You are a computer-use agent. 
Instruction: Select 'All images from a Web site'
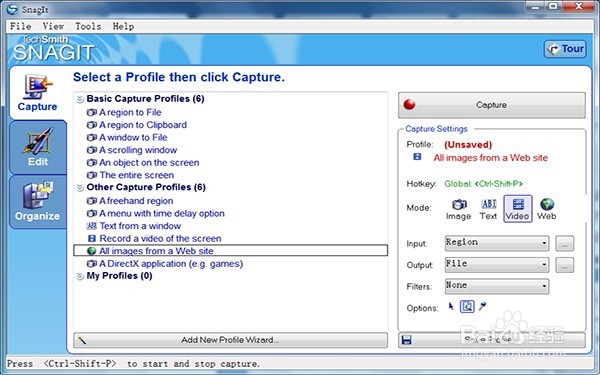(x=230, y=251)
